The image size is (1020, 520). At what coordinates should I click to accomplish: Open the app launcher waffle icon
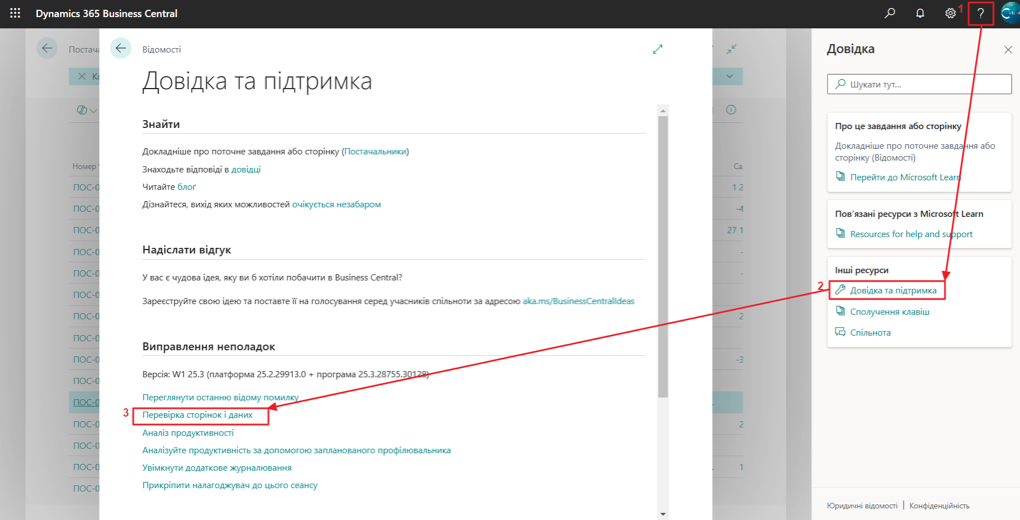click(15, 14)
